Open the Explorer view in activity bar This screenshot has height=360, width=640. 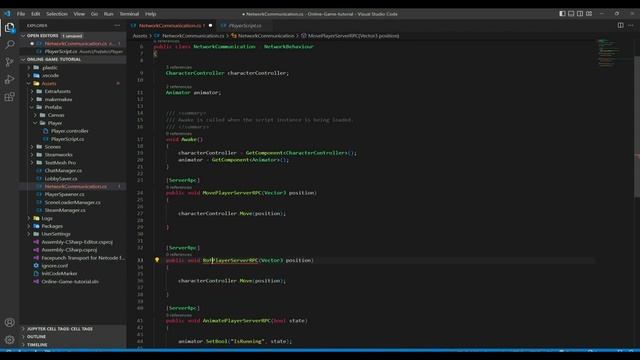tap(9, 28)
